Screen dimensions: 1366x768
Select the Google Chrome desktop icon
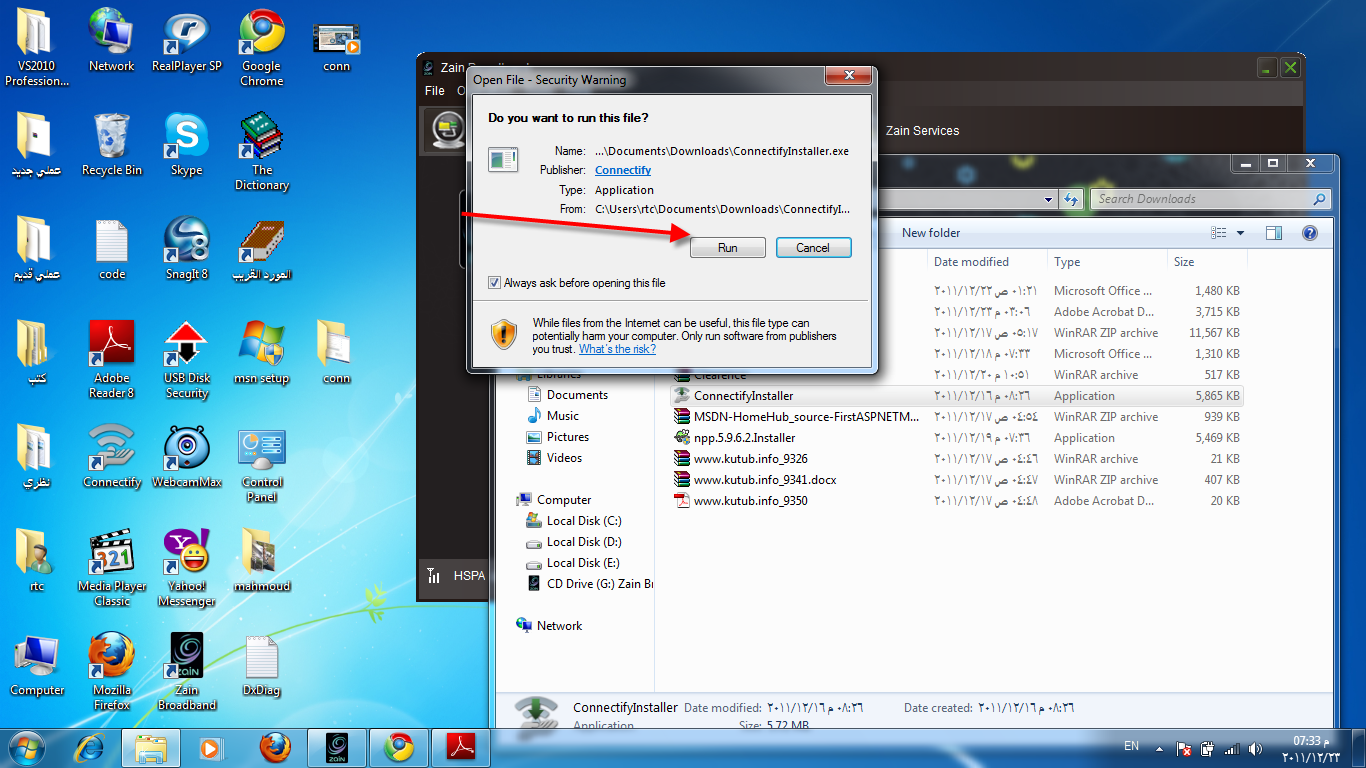[x=261, y=47]
